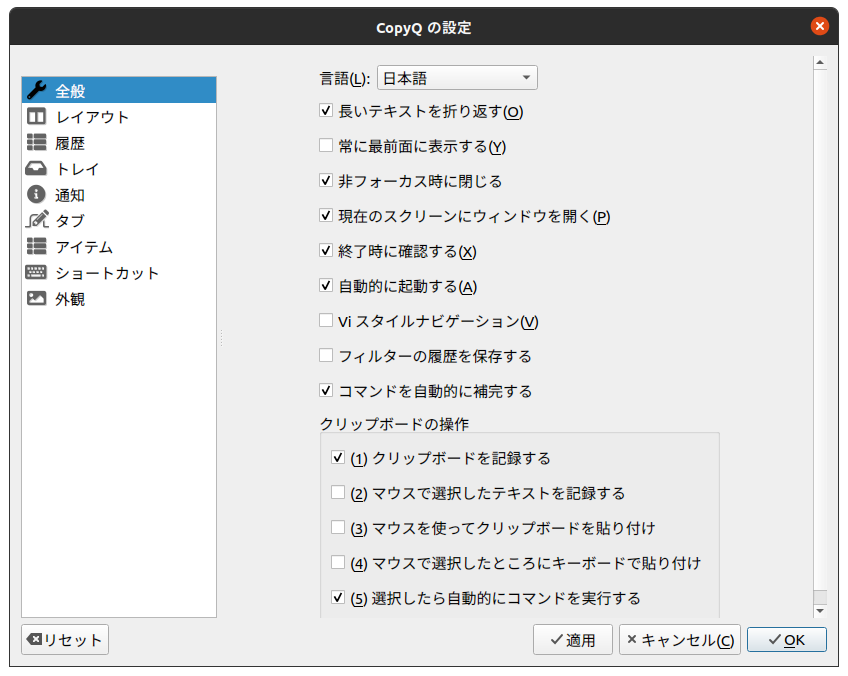Switch to the 外観 section label
This screenshot has height=676, width=848.
70,299
